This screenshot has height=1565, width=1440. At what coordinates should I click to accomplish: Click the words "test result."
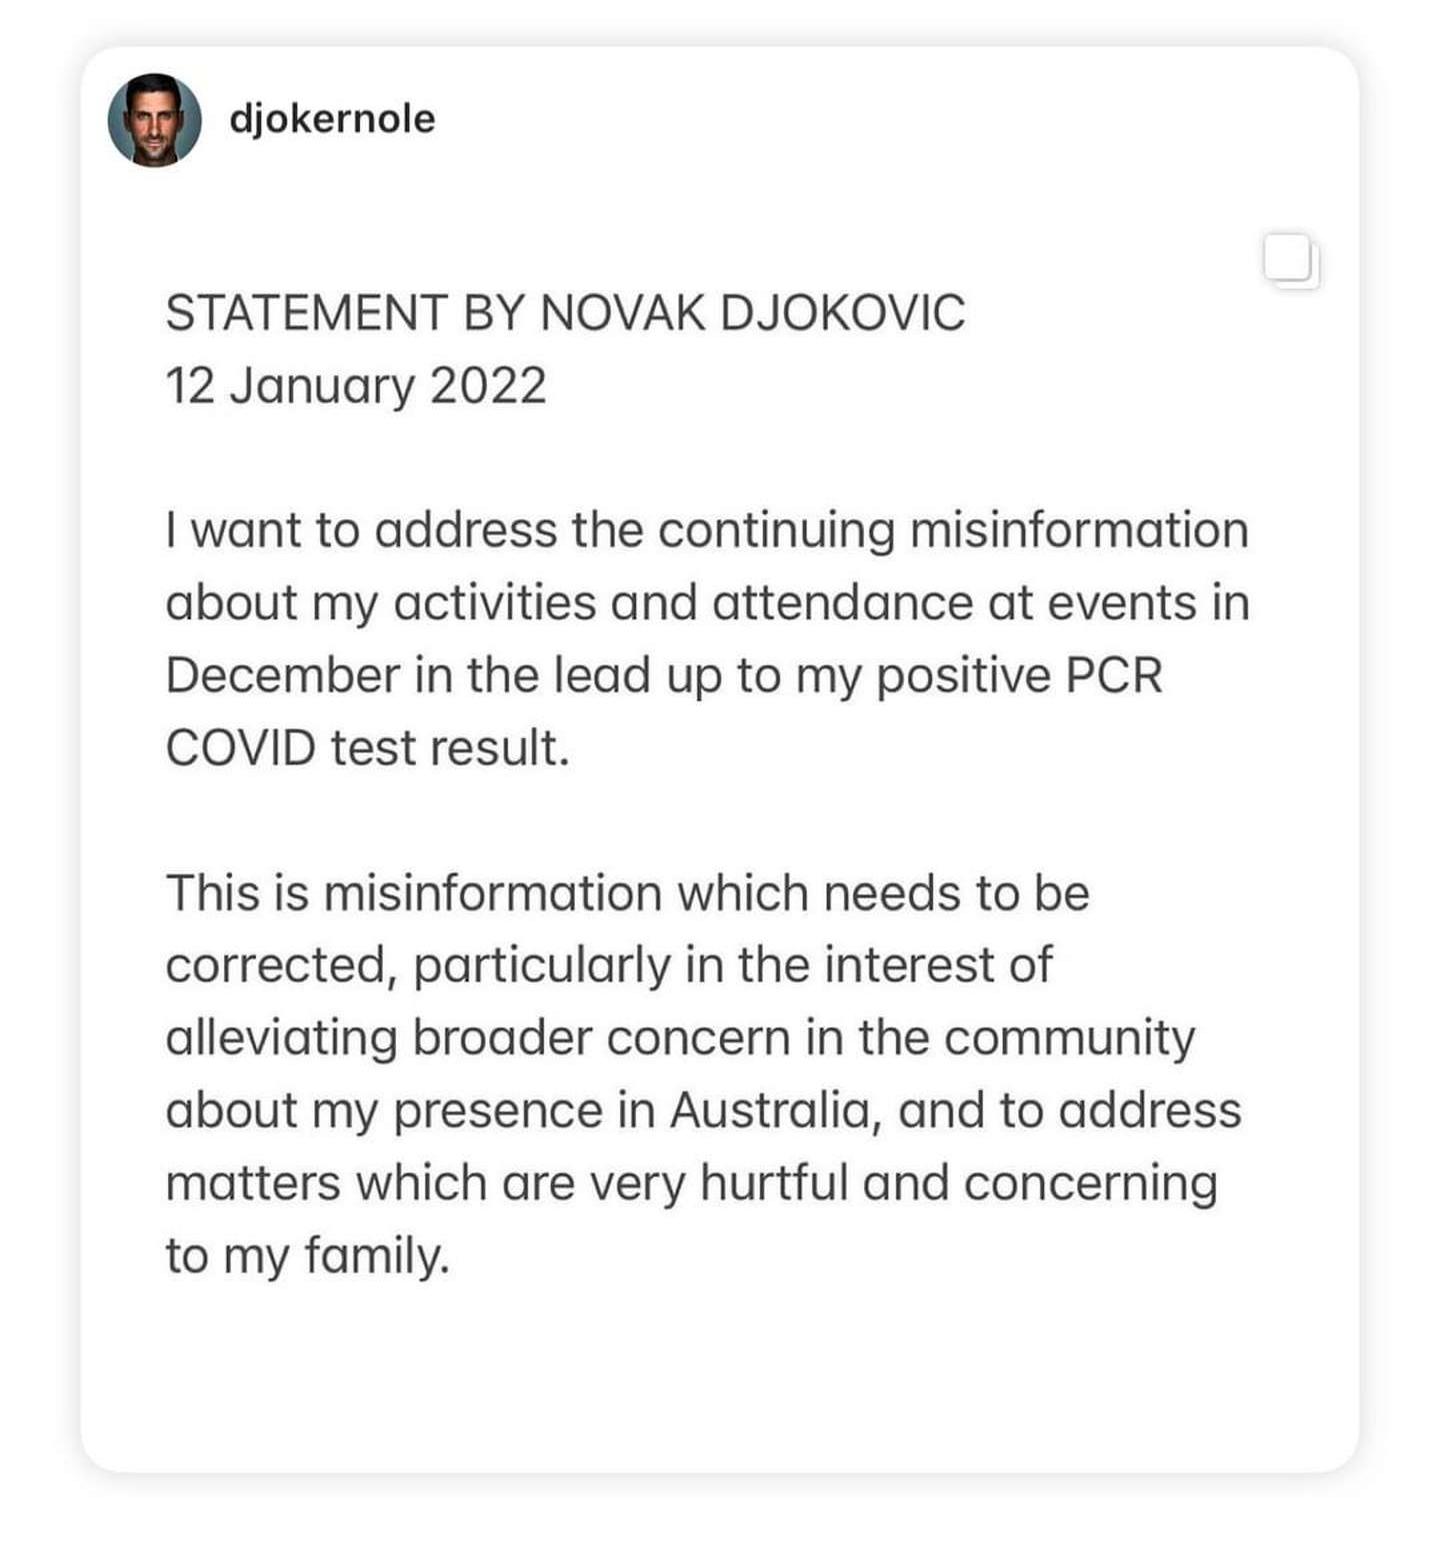450,748
